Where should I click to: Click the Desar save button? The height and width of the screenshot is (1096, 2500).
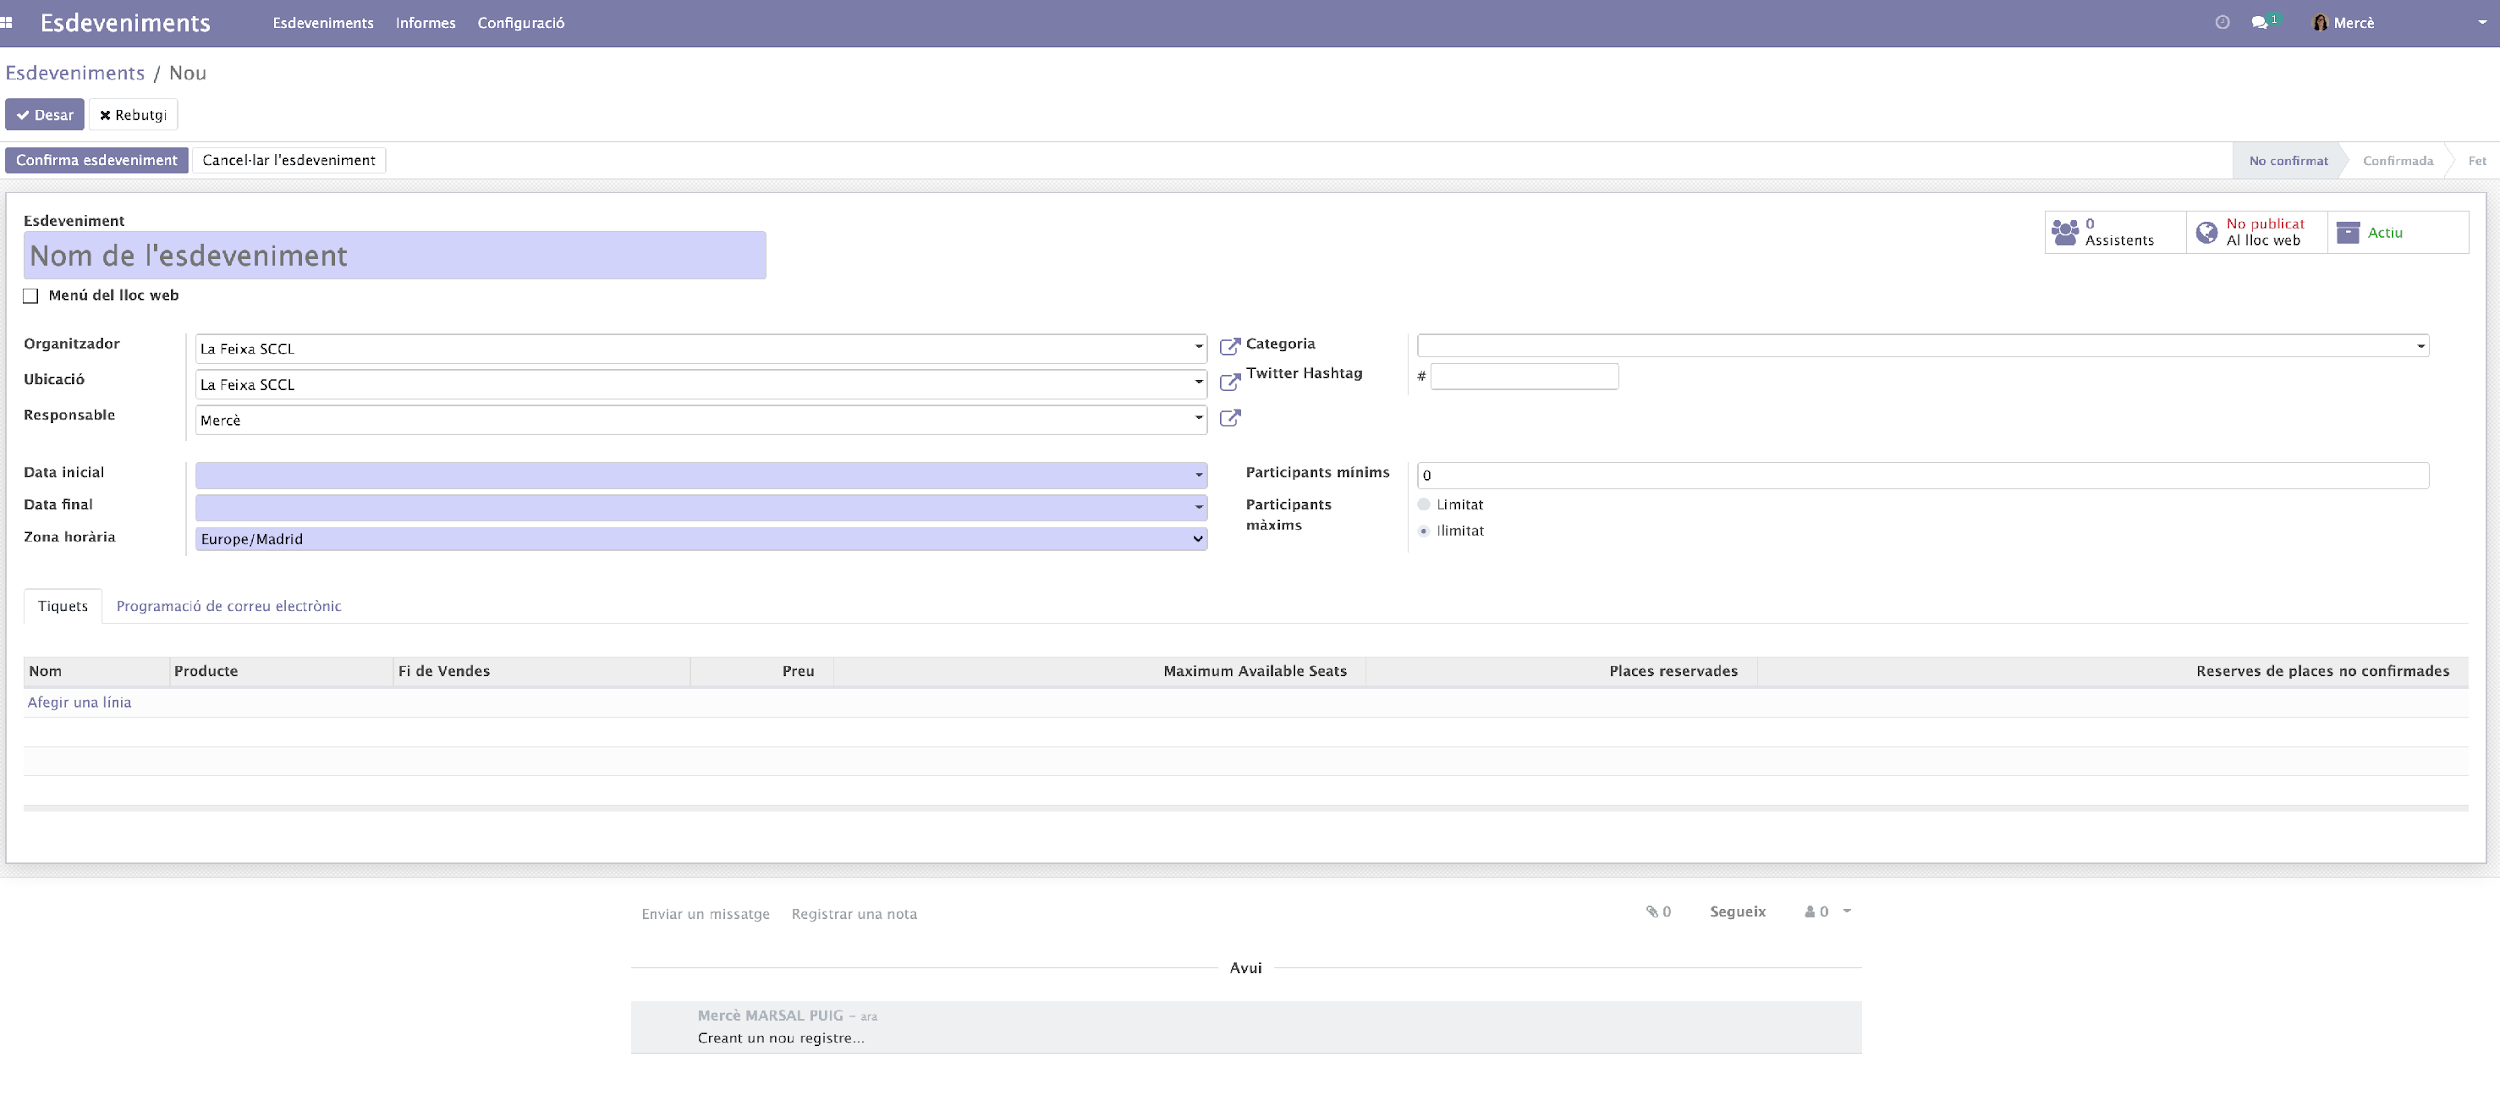coord(45,115)
